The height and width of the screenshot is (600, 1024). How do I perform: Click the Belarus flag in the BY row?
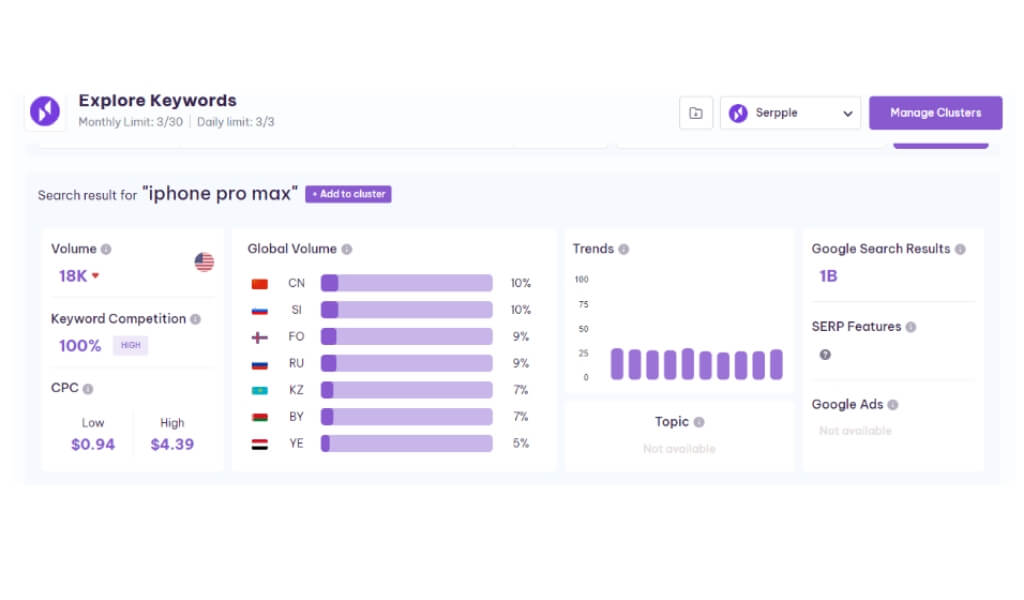pyautogui.click(x=260, y=417)
